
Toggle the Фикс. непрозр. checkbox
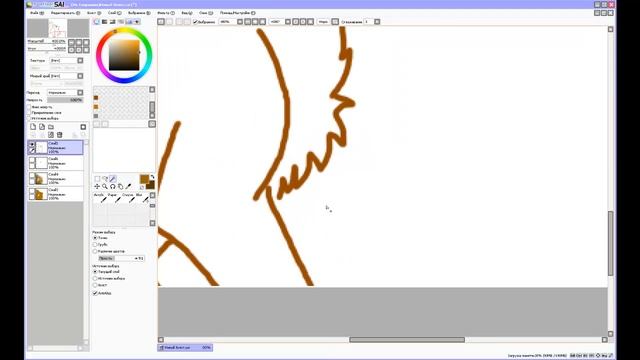[x=29, y=107]
